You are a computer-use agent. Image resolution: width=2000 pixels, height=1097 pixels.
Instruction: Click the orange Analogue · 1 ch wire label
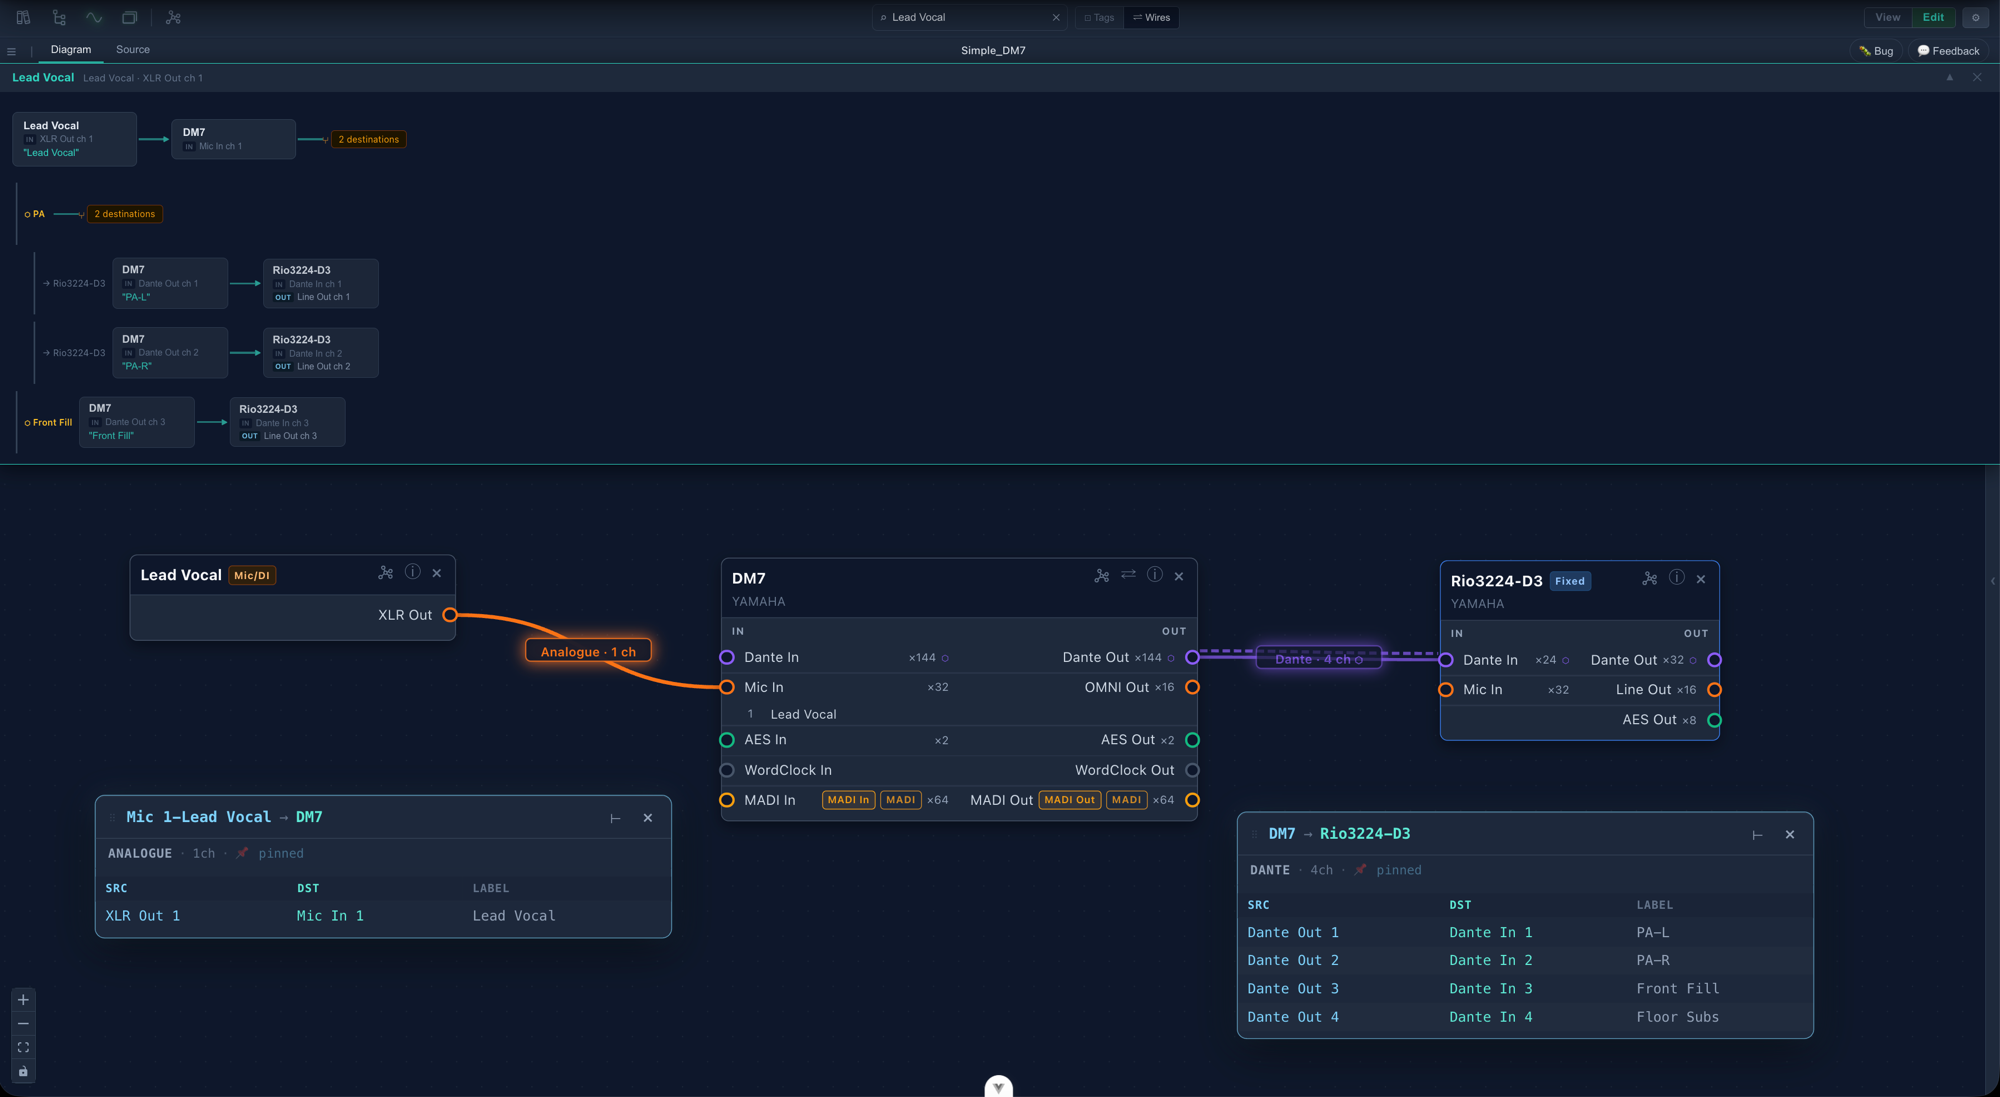click(588, 651)
